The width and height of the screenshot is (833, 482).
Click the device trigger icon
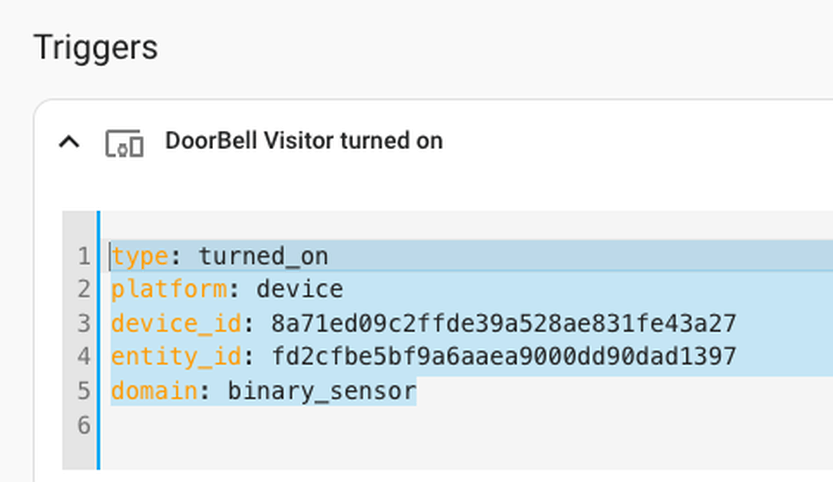(124, 143)
